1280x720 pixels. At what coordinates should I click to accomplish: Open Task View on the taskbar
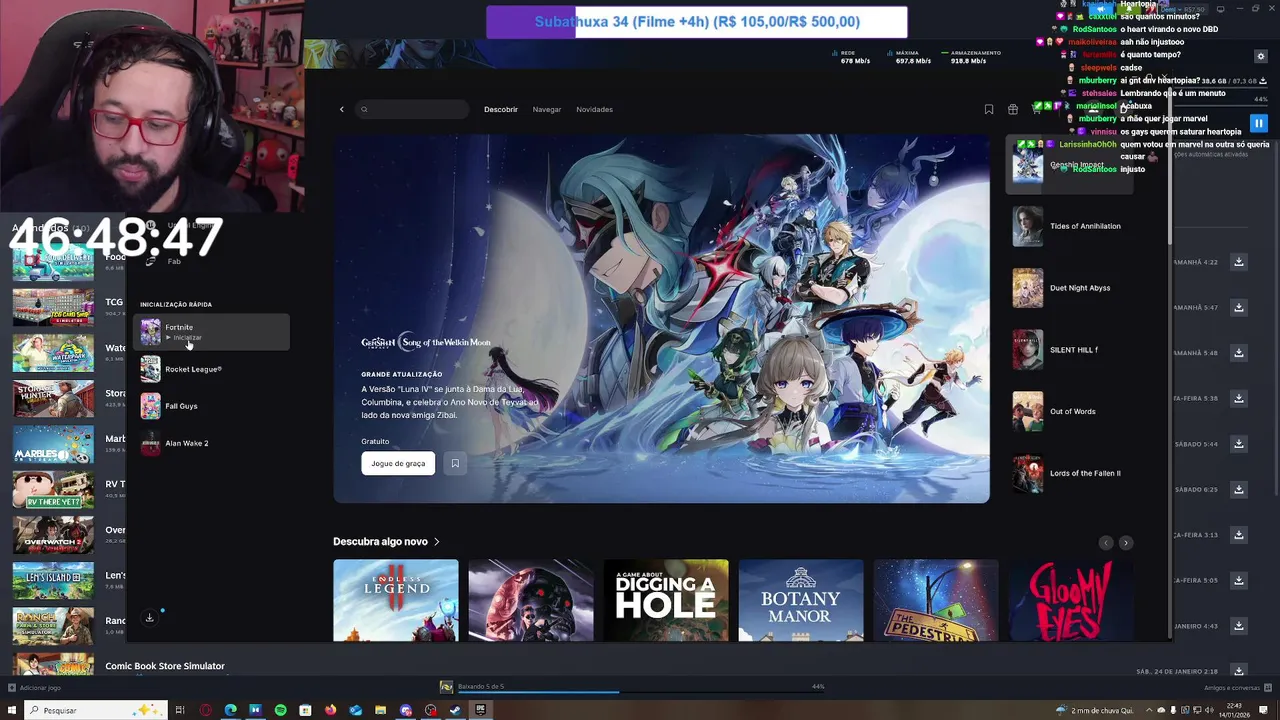(x=180, y=710)
